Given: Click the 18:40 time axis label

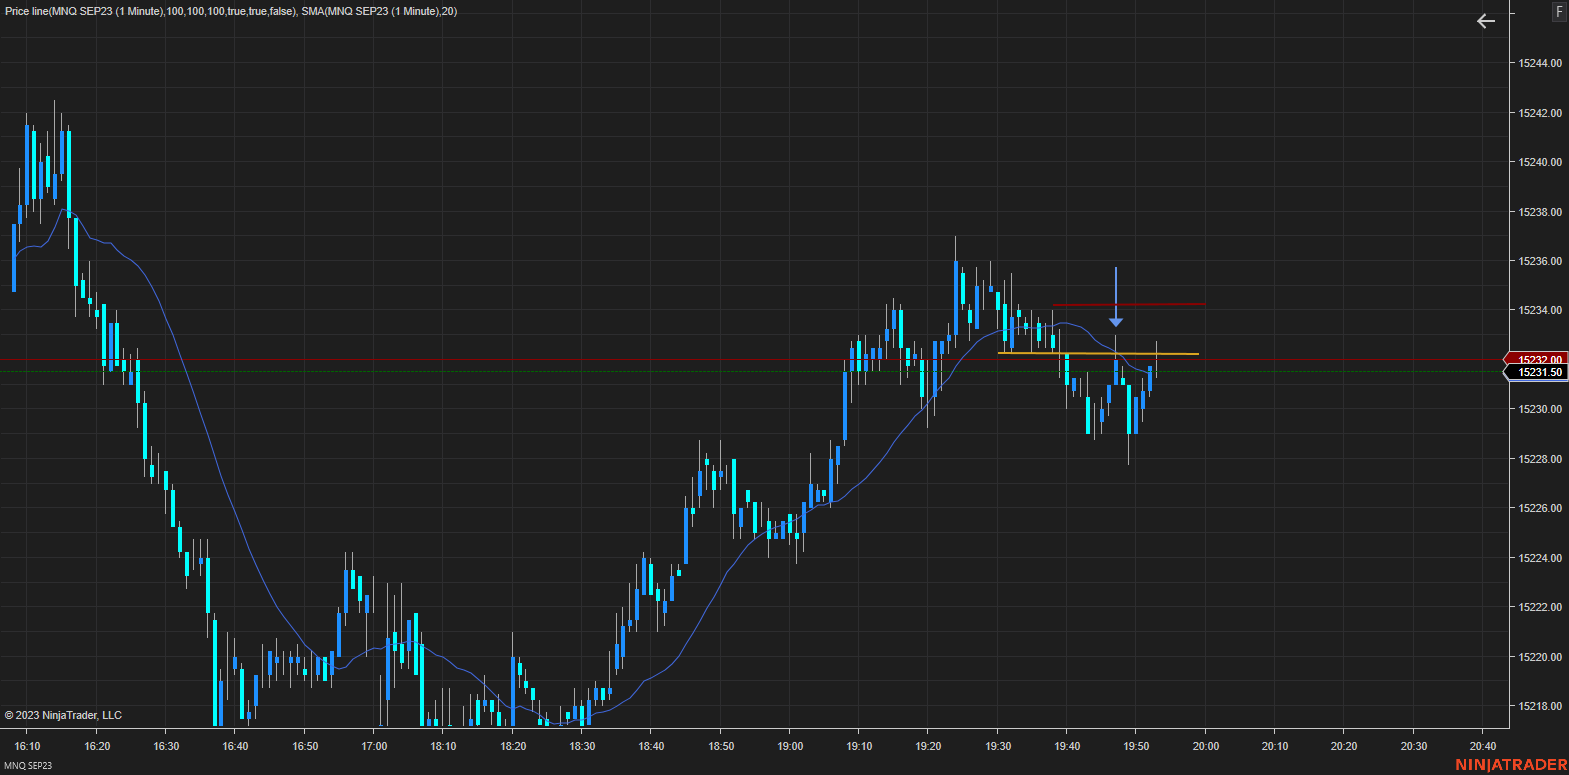Looking at the screenshot, I should click(651, 746).
